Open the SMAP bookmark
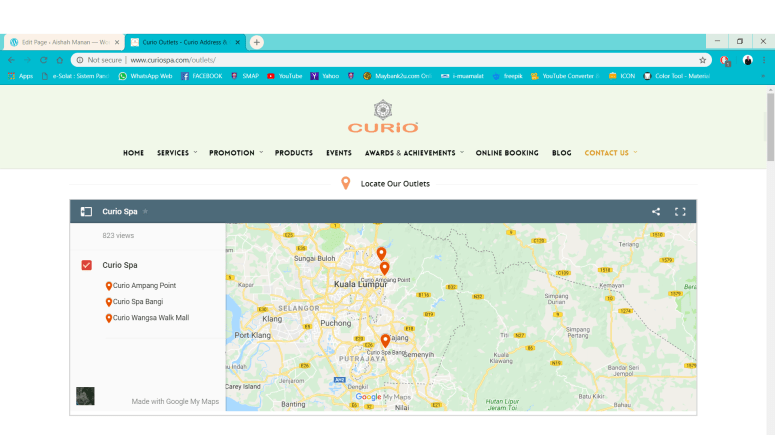Viewport: 775px width, 435px height. pyautogui.click(x=245, y=76)
